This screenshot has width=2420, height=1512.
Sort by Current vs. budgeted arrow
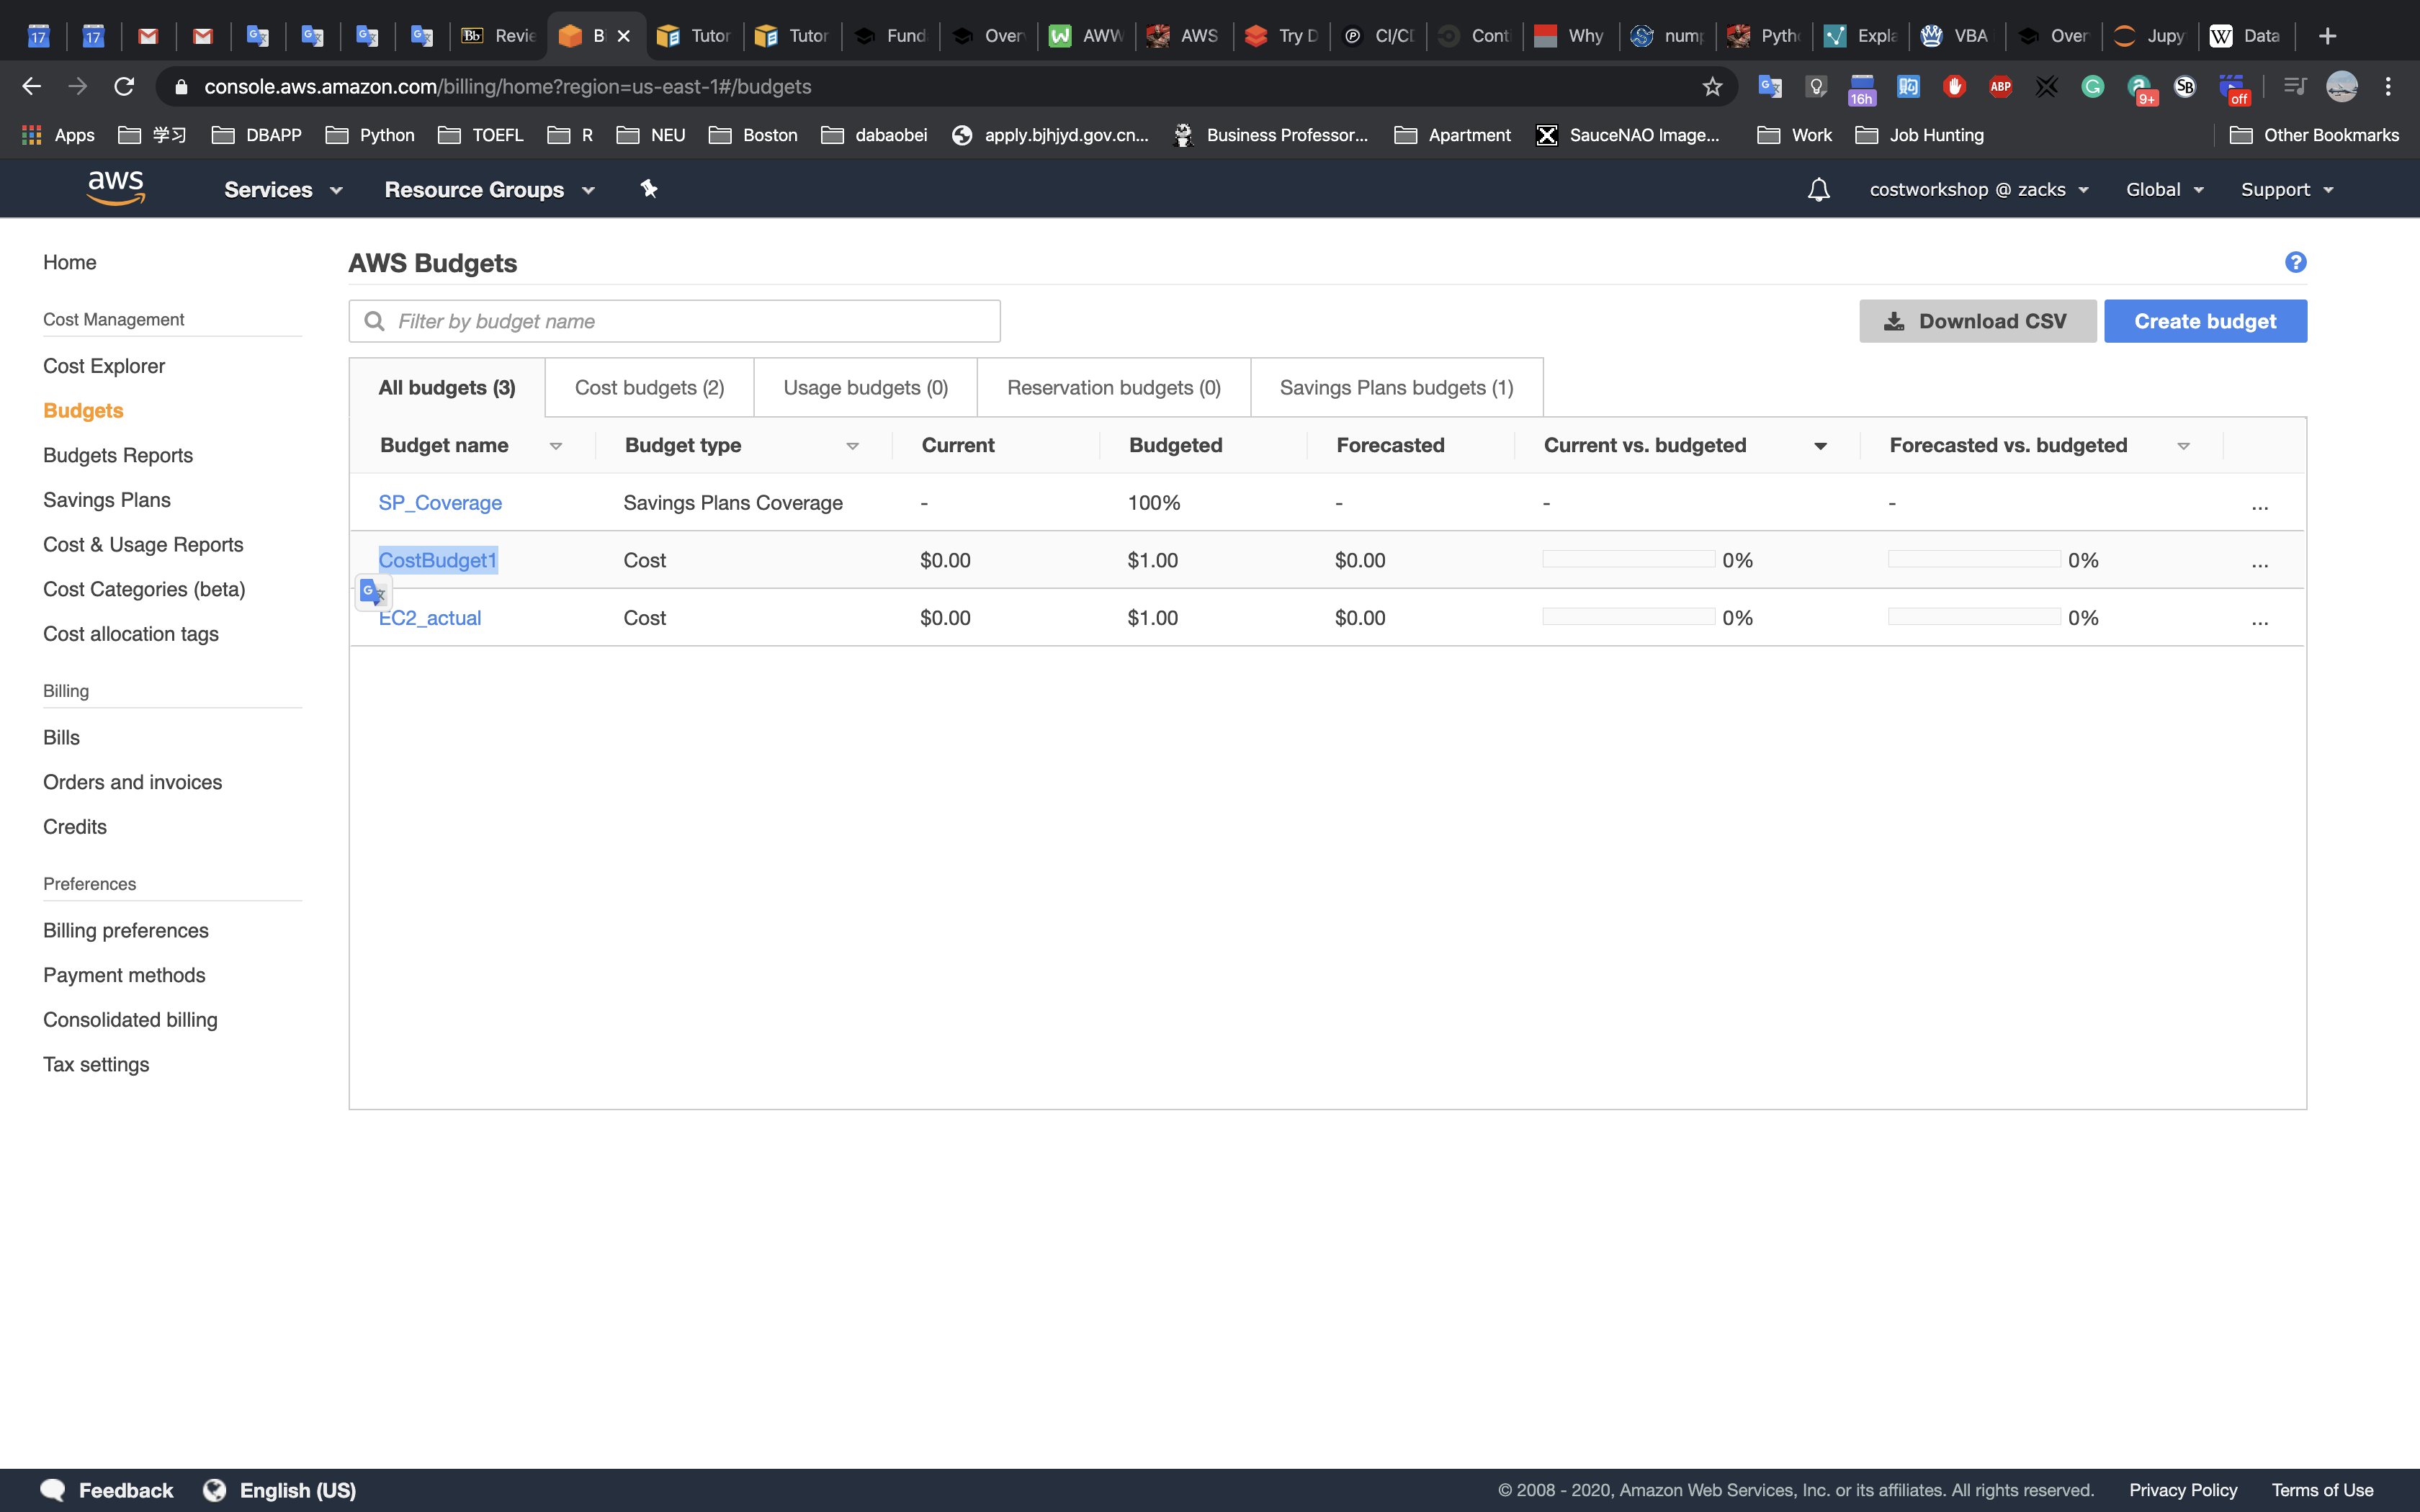click(x=1820, y=446)
